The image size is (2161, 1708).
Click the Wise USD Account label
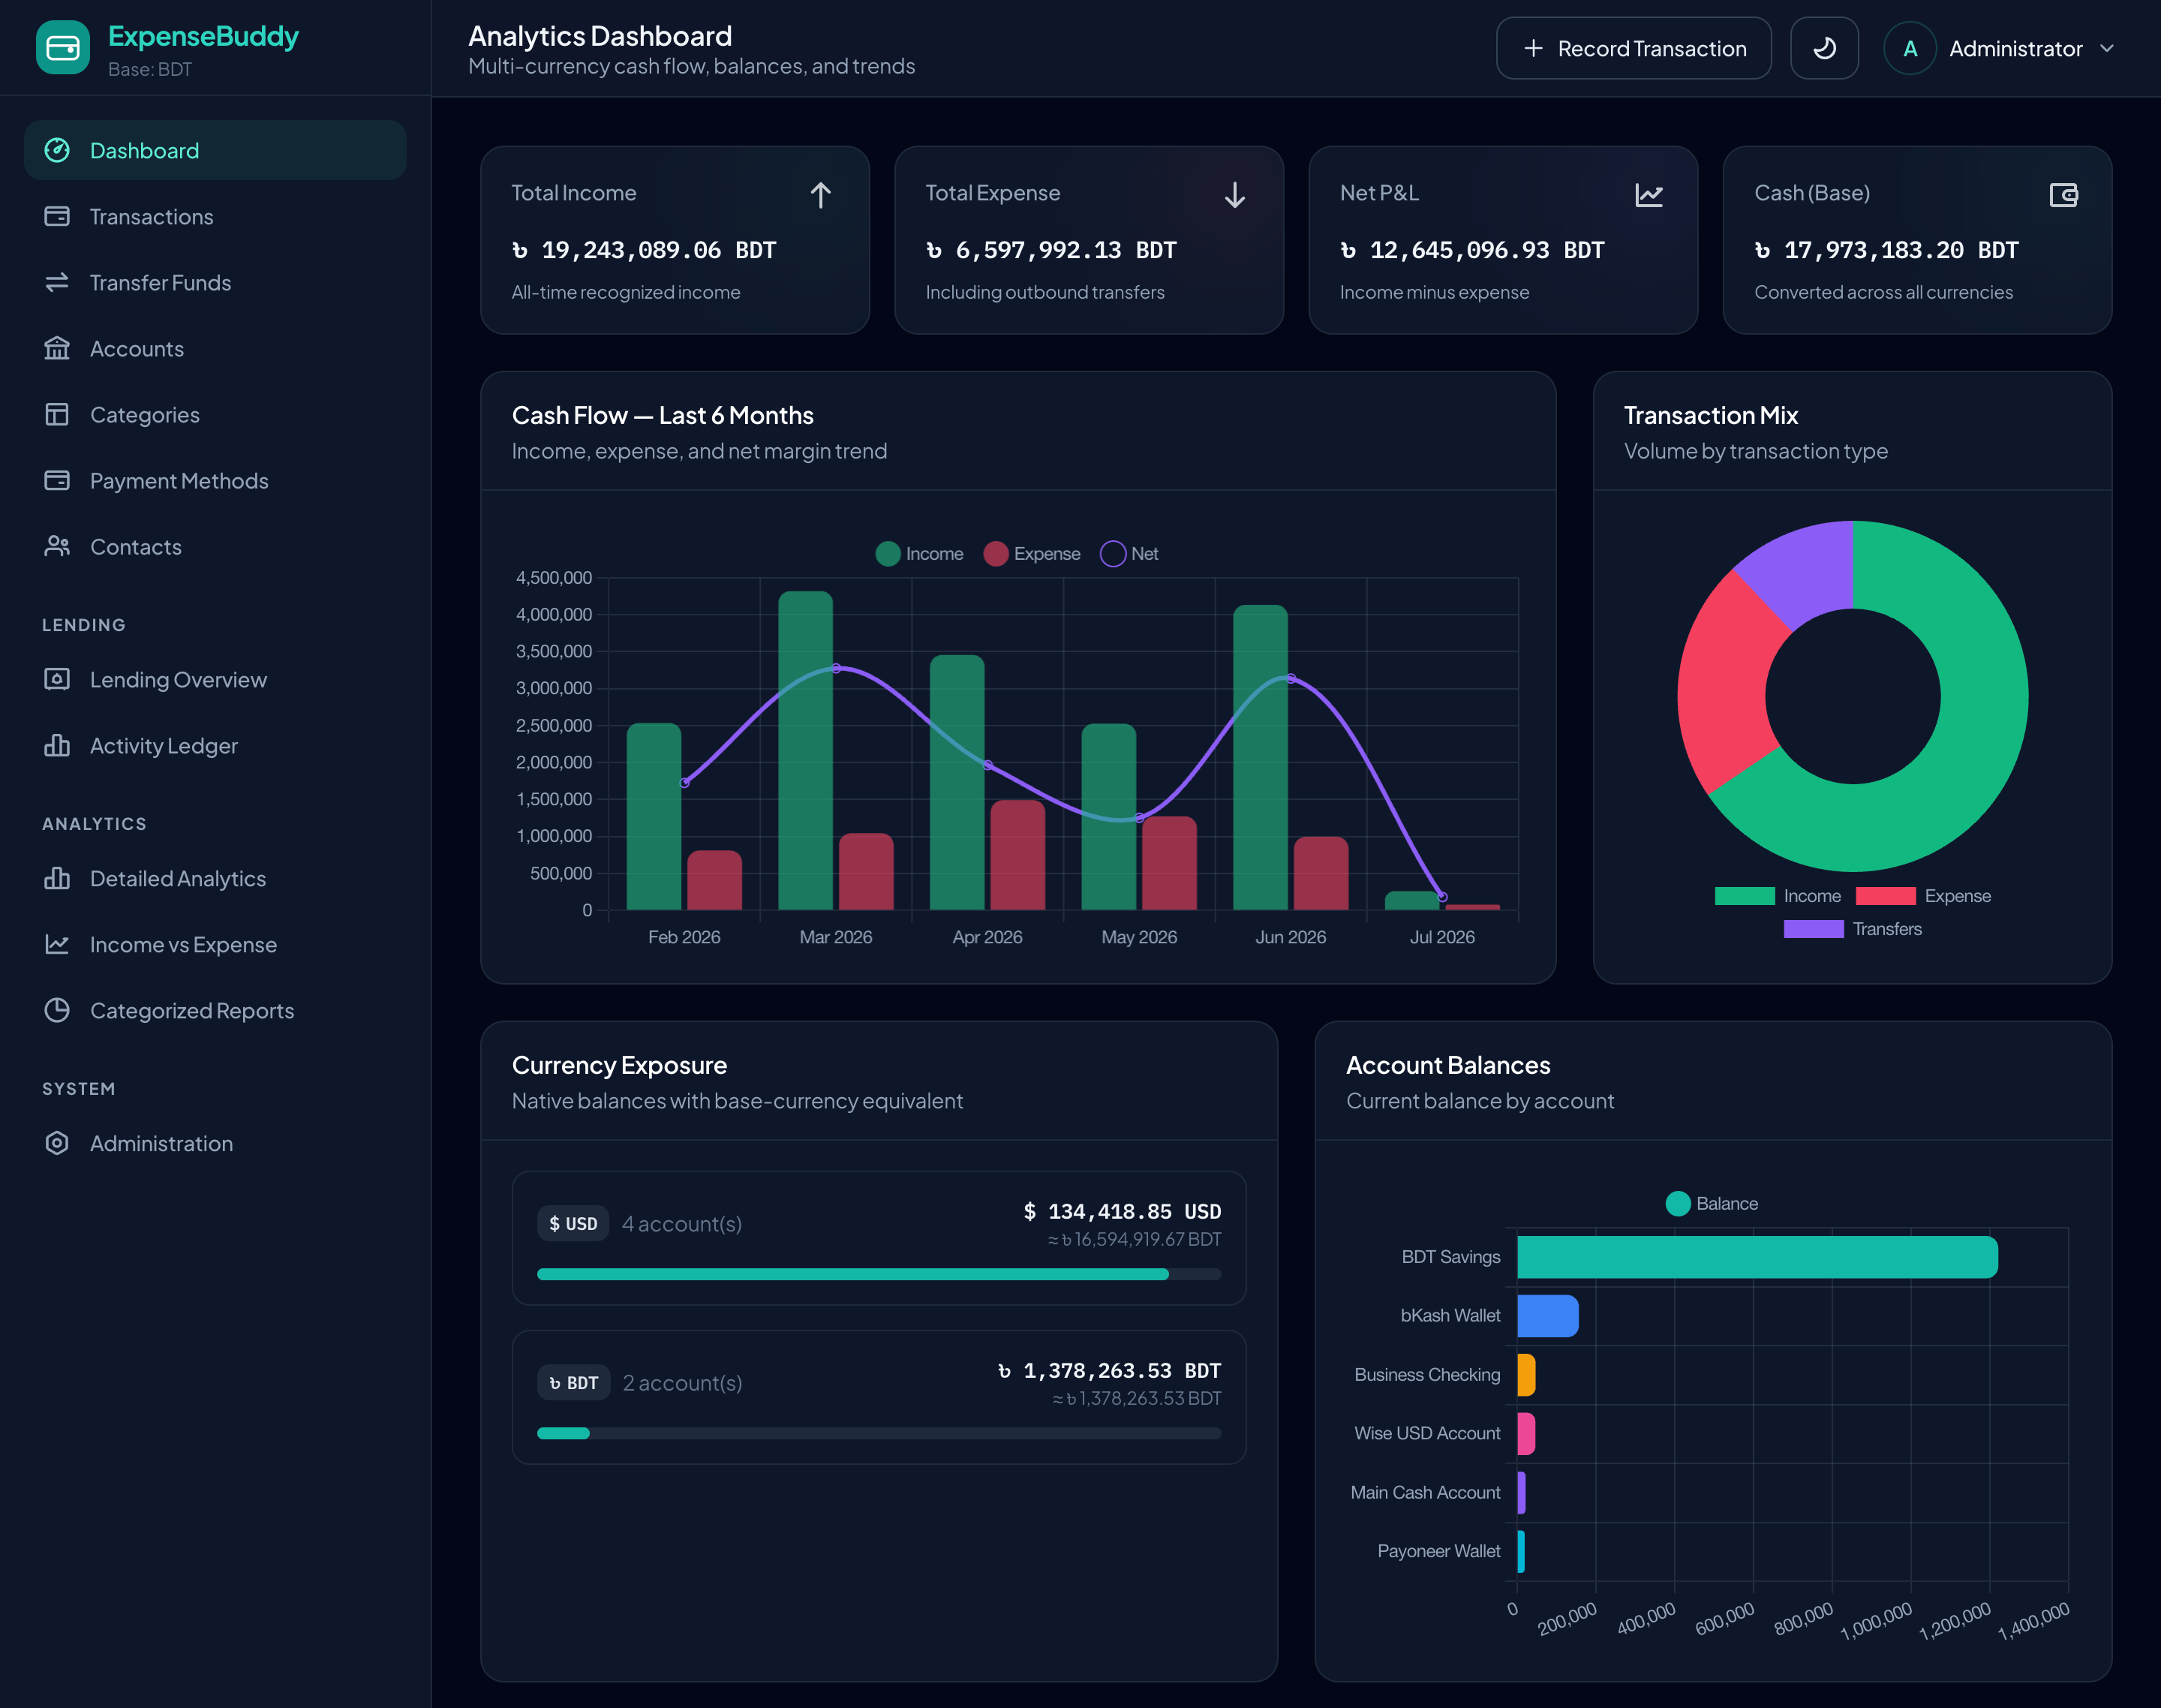click(1427, 1433)
